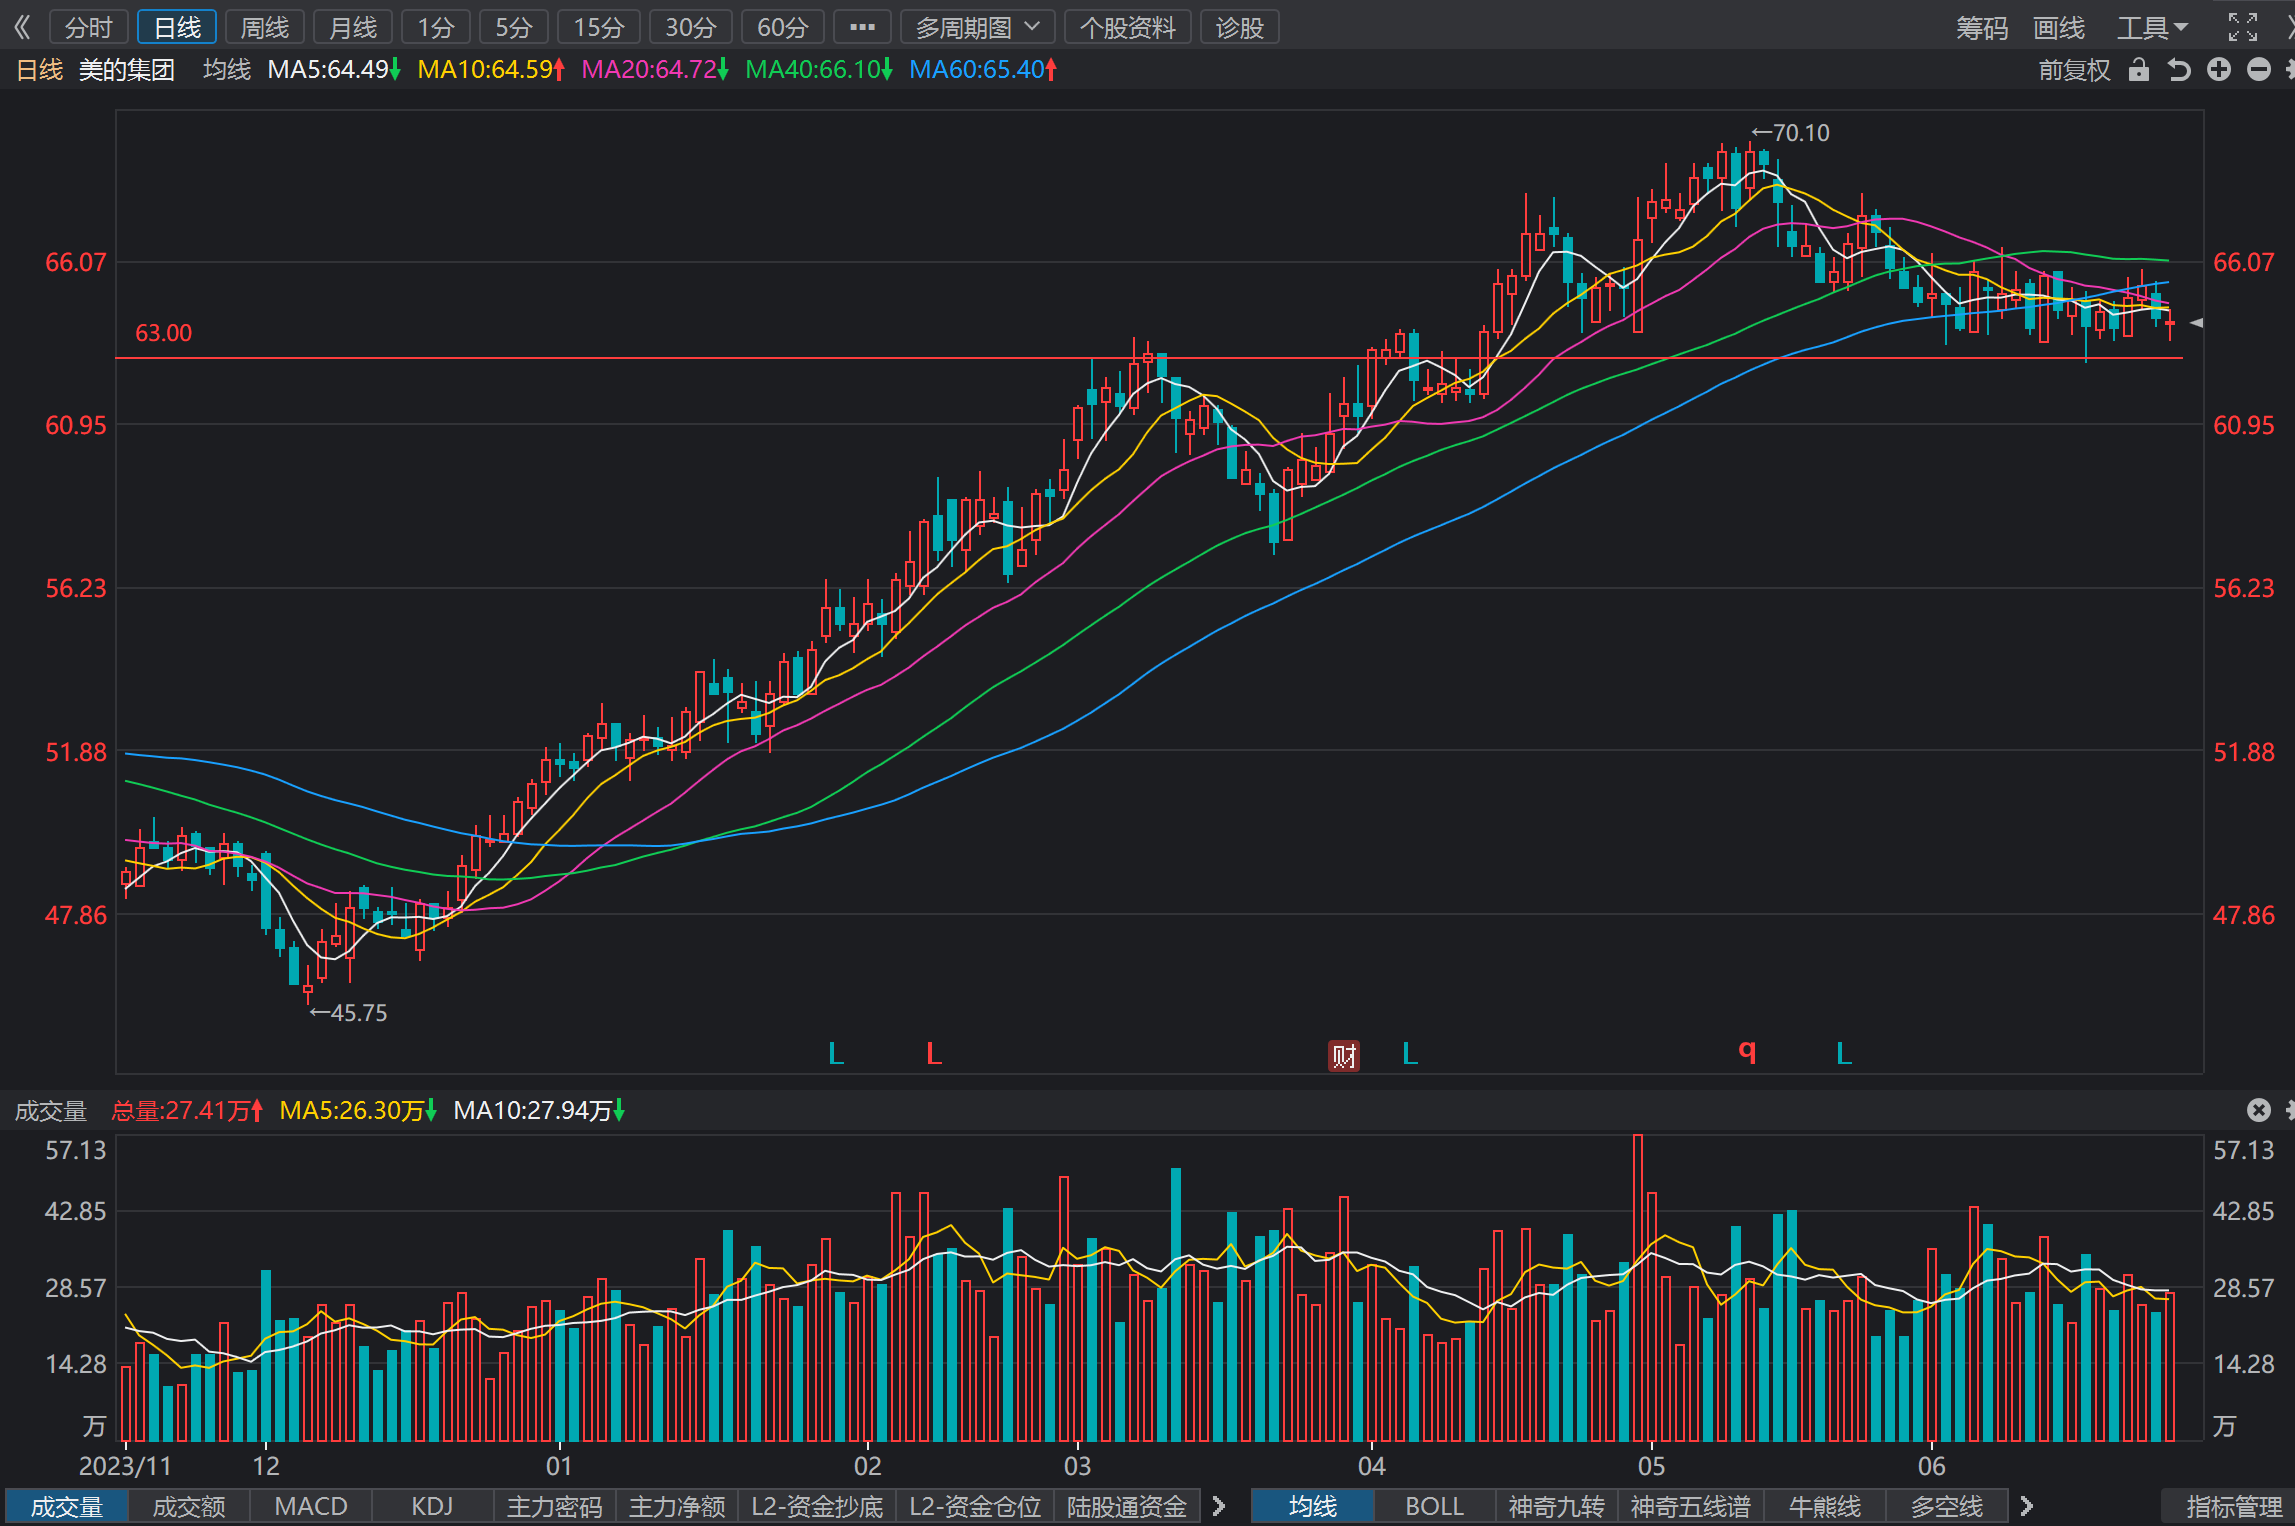Click the lock icon beside 前复权
Screen dimensions: 2295x1526
[x=2139, y=70]
